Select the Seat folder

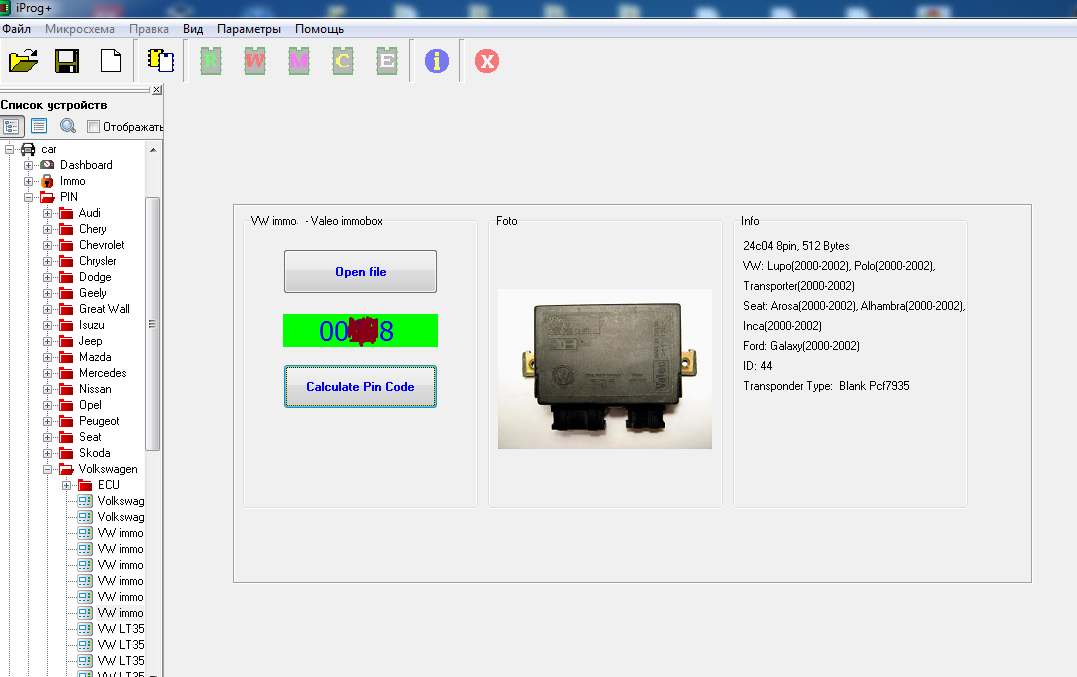tap(90, 437)
